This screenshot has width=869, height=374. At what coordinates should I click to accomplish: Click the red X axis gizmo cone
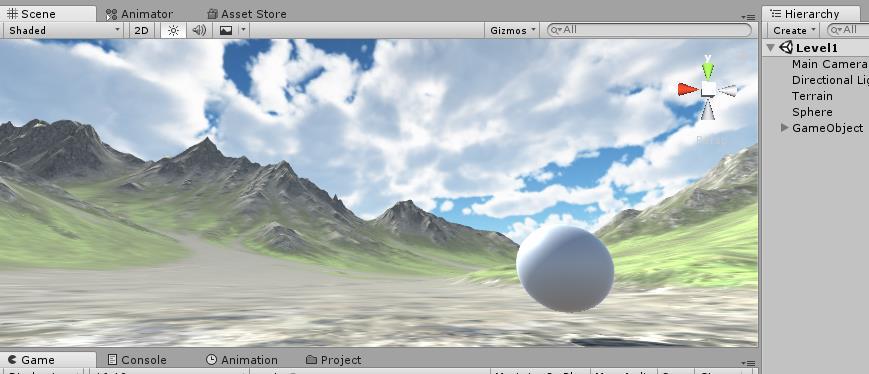coord(688,89)
